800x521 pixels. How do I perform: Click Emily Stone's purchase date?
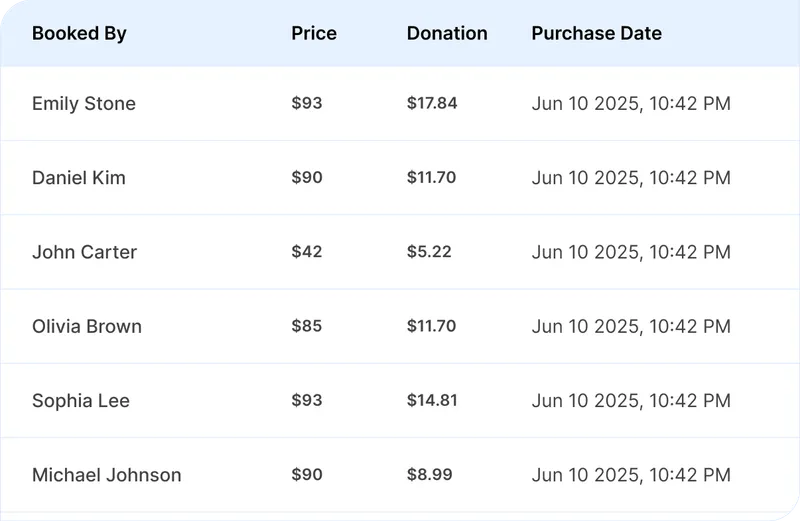tap(631, 104)
